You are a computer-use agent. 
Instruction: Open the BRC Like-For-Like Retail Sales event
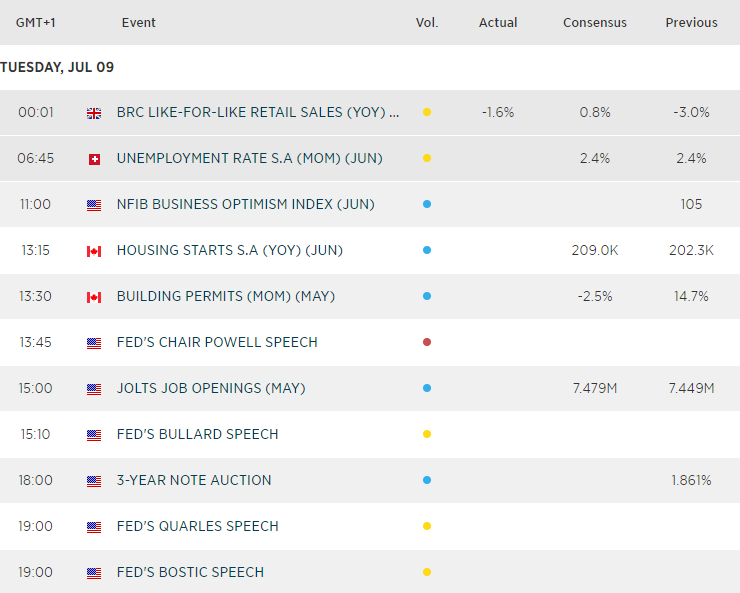(x=257, y=112)
